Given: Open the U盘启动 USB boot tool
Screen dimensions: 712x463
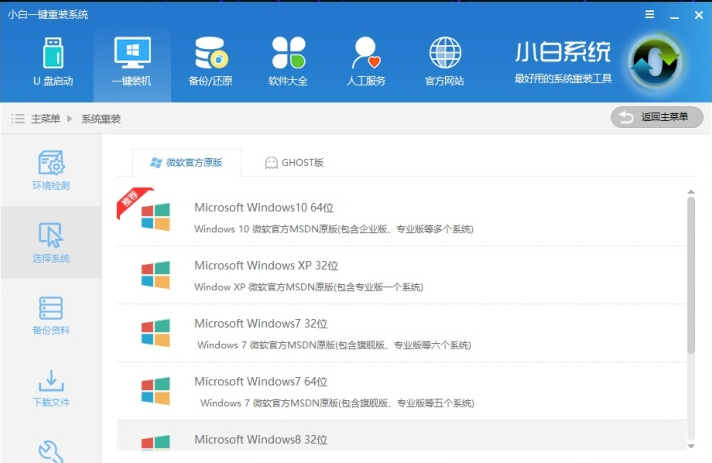Looking at the screenshot, I should click(x=53, y=62).
